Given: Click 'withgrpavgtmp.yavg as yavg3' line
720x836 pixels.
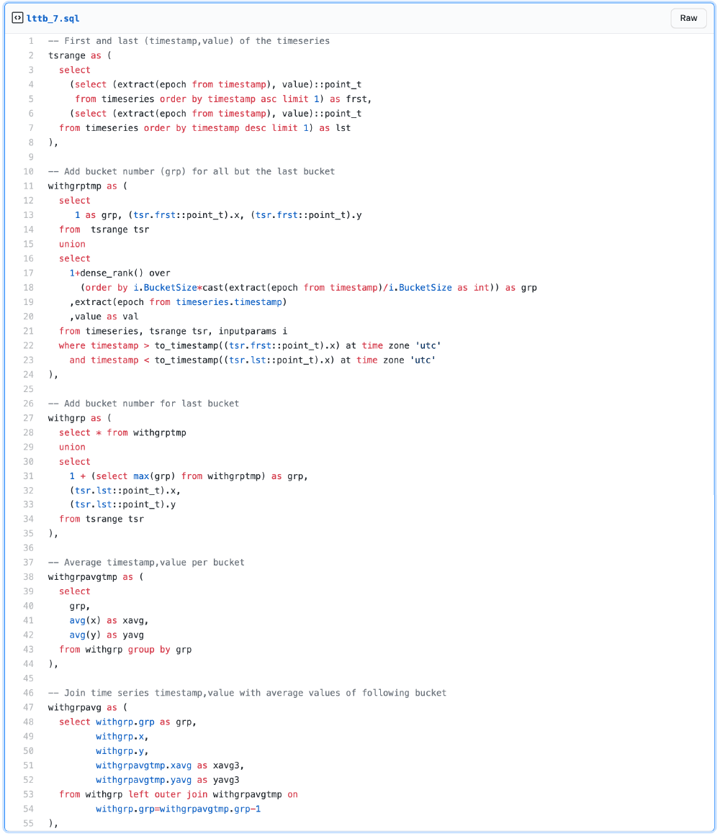Looking at the screenshot, I should point(168,780).
